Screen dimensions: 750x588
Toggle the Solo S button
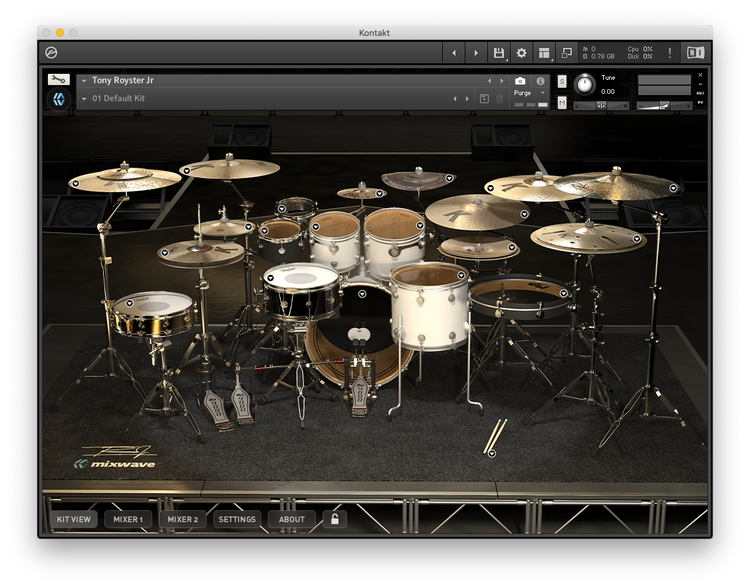point(562,82)
